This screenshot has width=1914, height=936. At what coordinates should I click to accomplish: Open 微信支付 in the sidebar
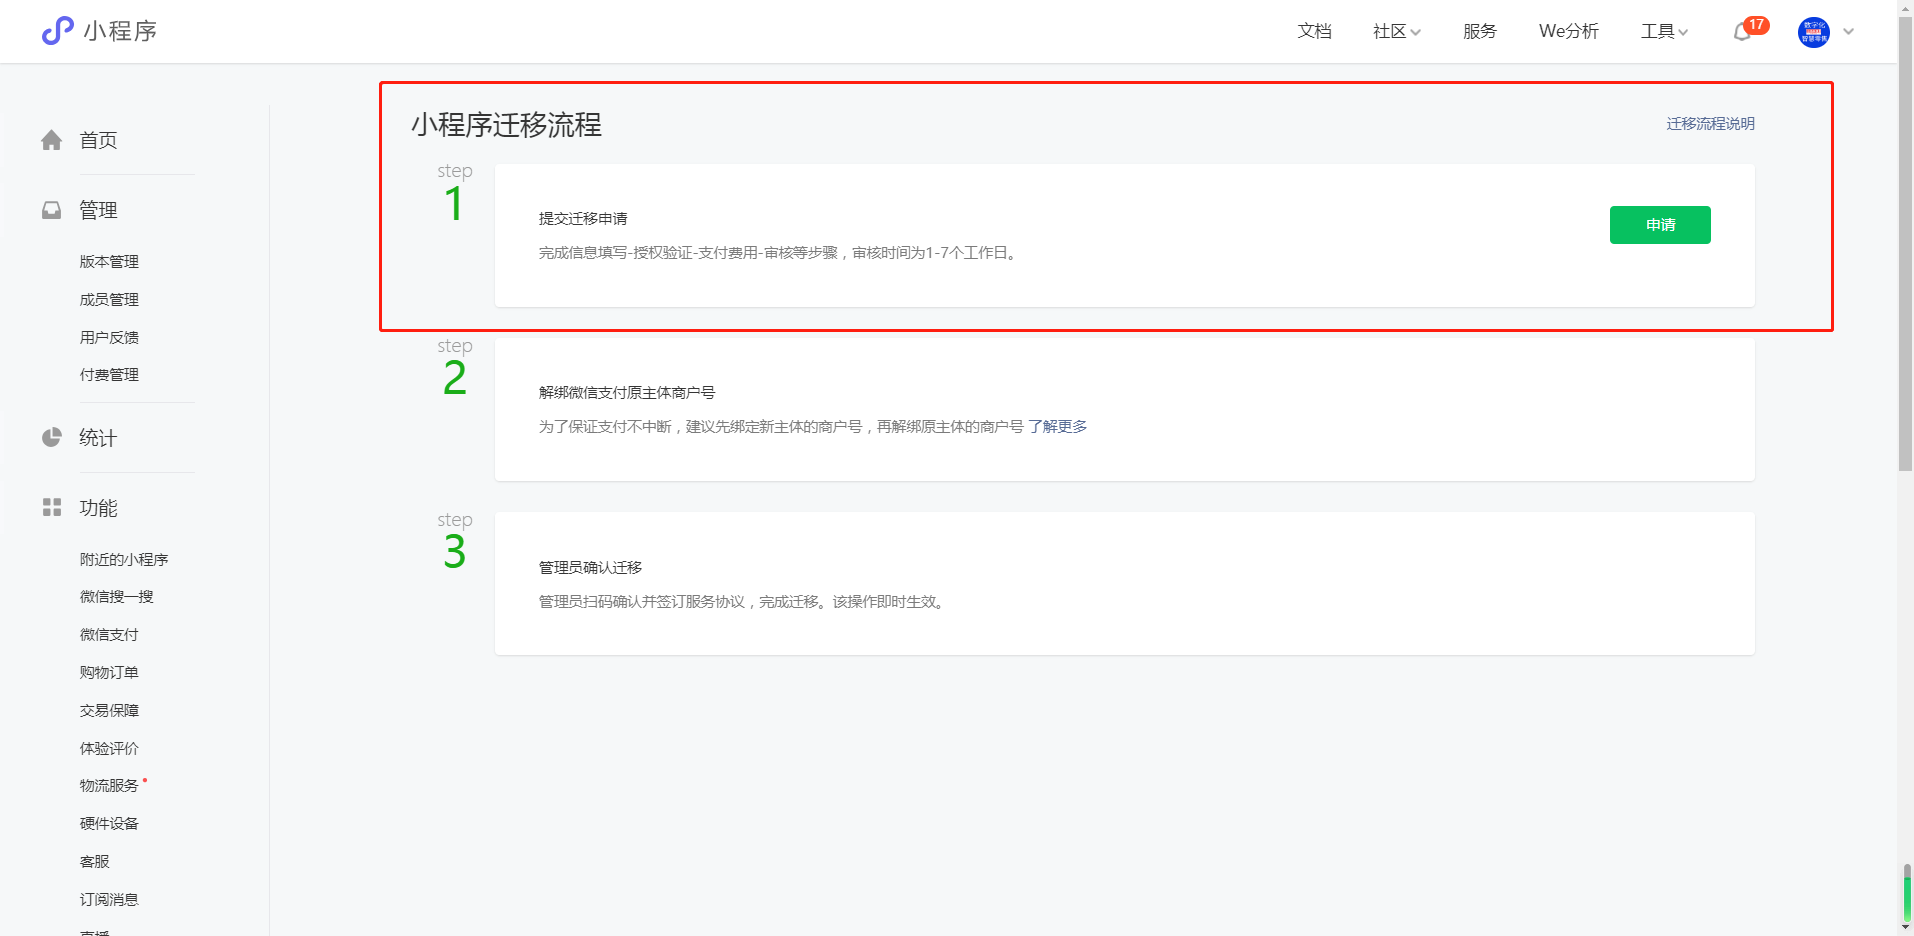pyautogui.click(x=109, y=635)
